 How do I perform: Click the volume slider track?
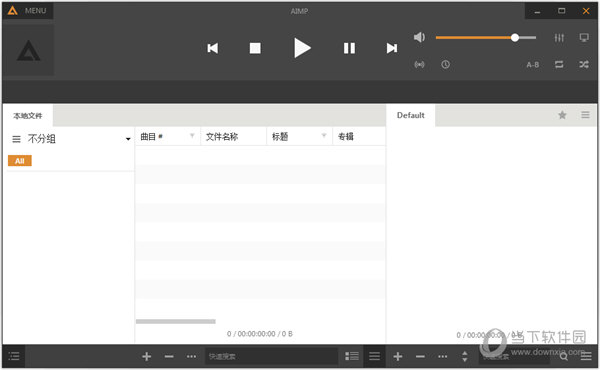point(486,37)
